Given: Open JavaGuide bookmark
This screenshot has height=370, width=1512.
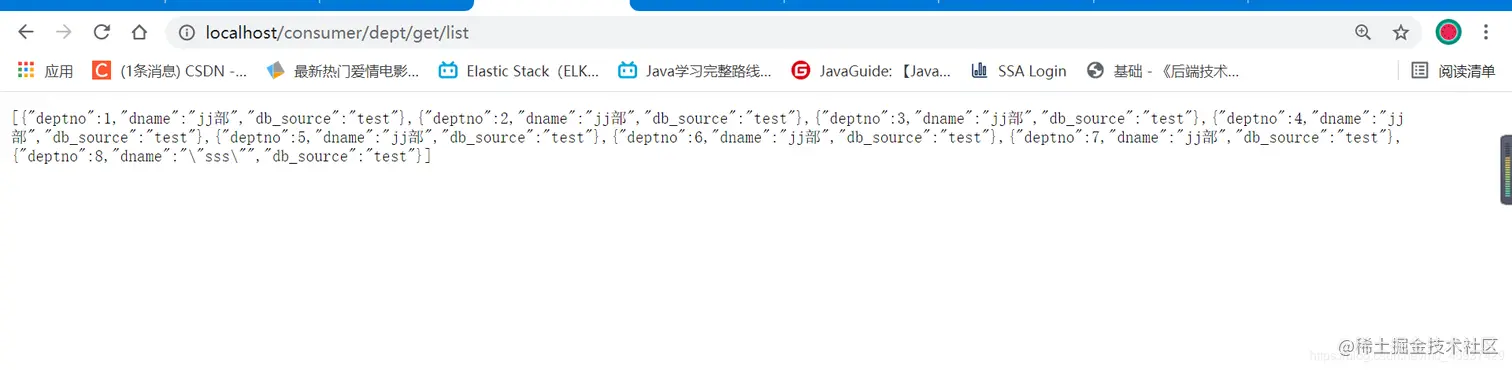Looking at the screenshot, I should tap(871, 71).
